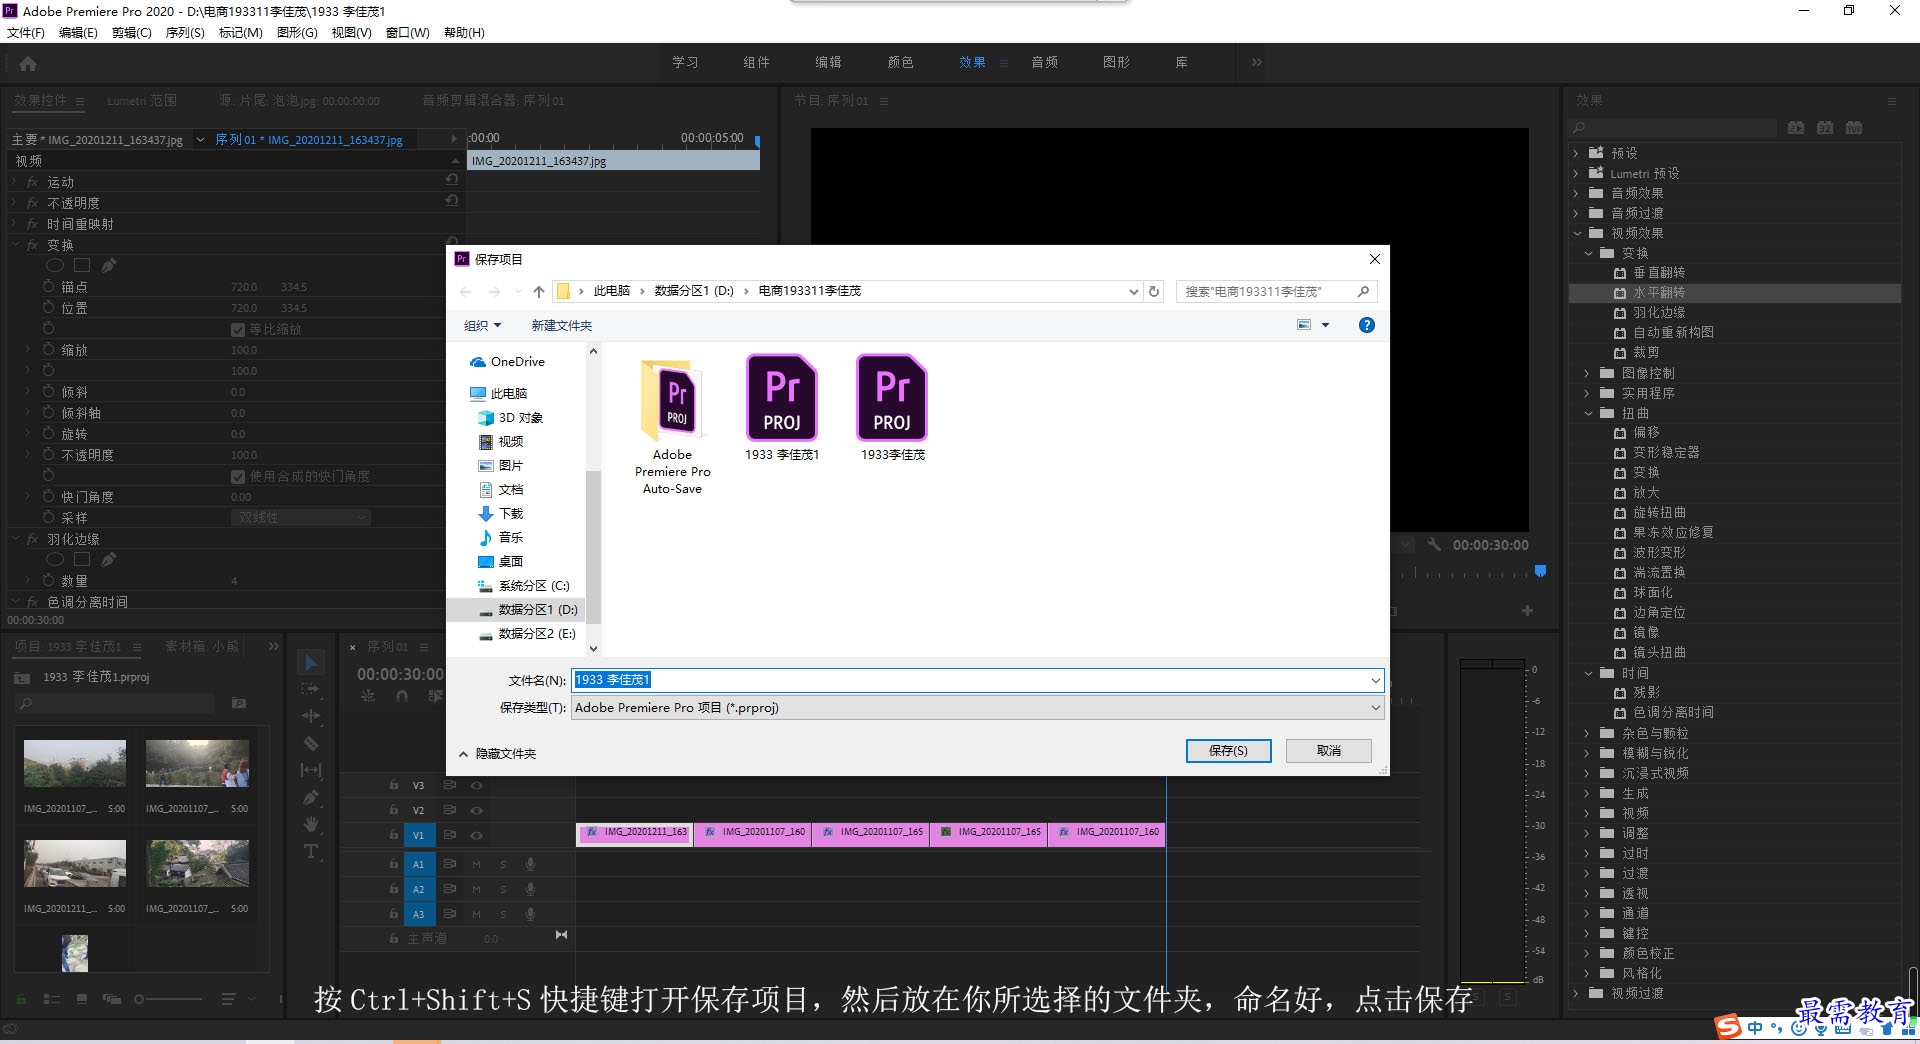The image size is (1920, 1044).
Task: Open the 文件(F) menu
Action: 26,33
